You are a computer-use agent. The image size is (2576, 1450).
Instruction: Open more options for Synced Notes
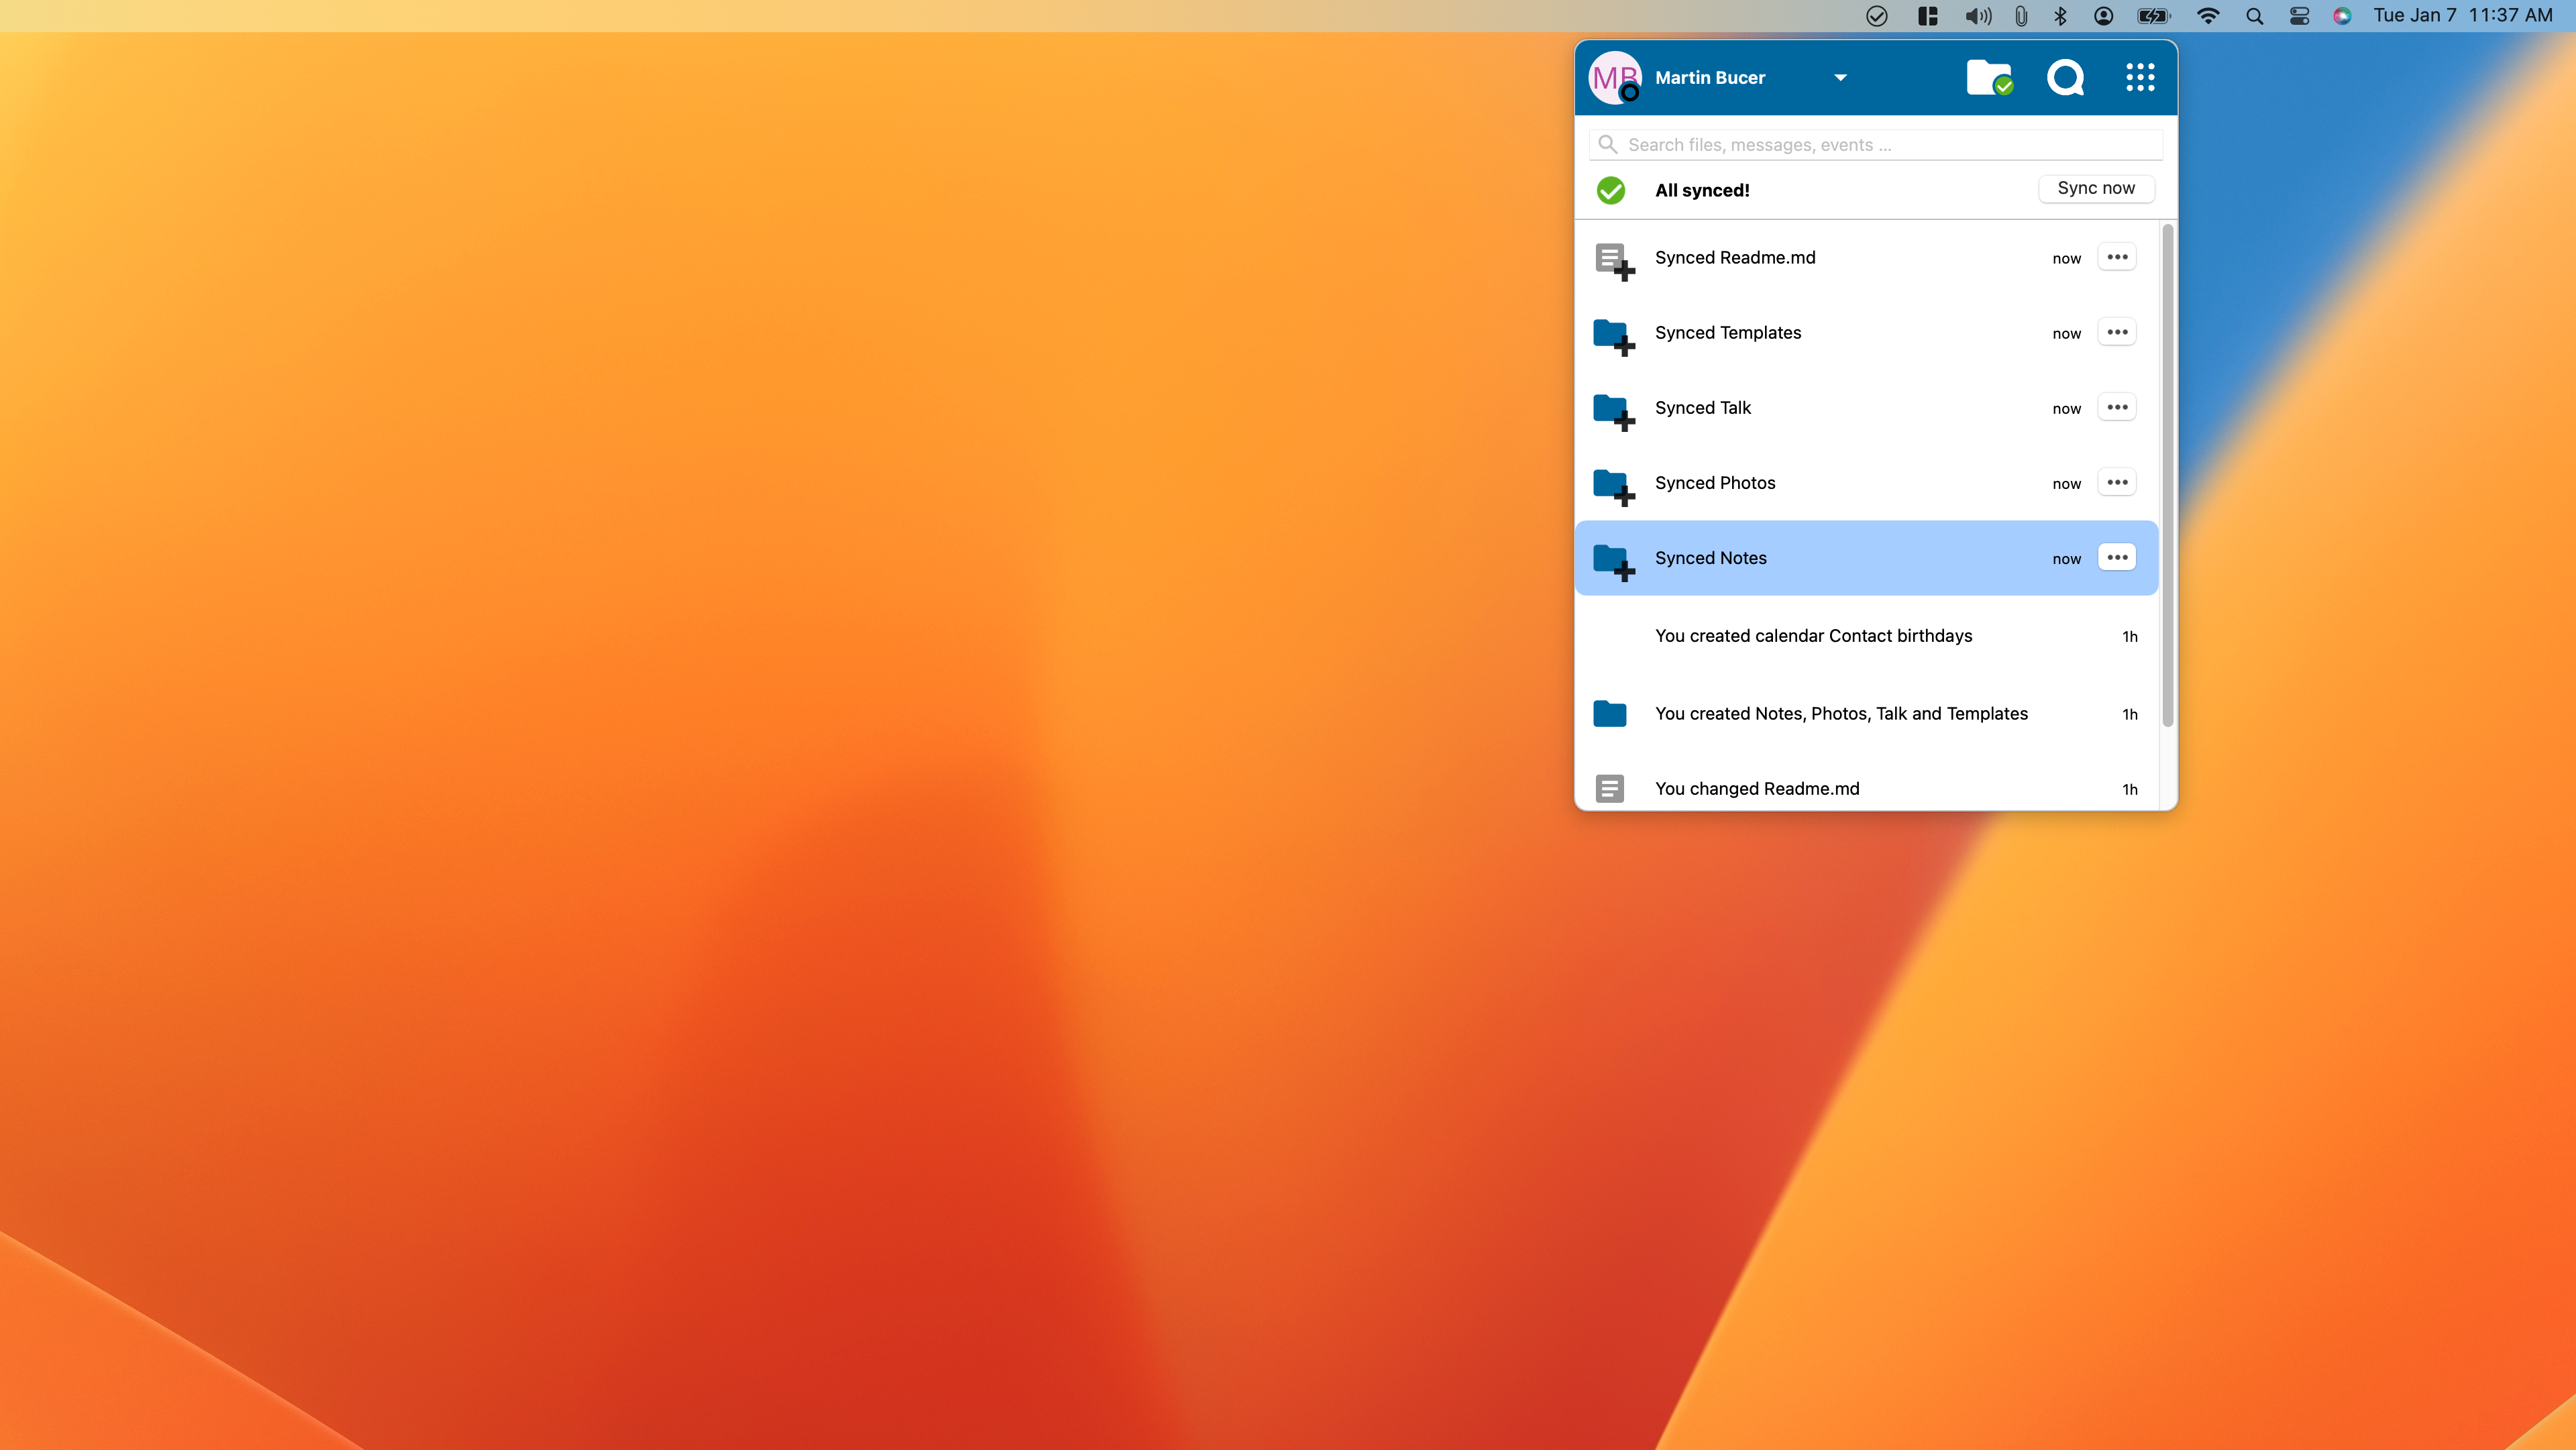point(2117,557)
